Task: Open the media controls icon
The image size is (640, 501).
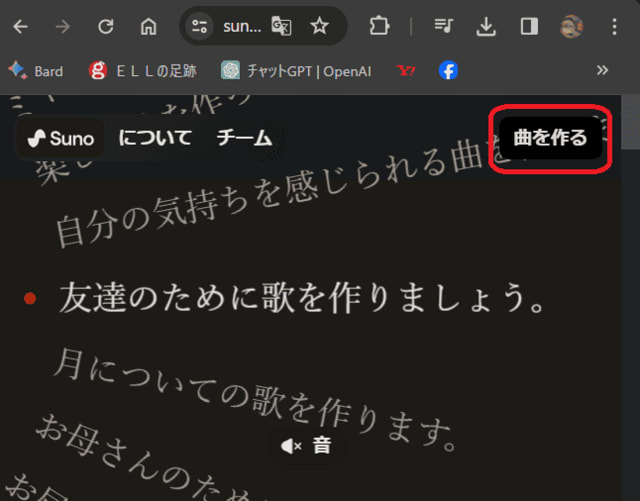Action: tap(445, 27)
